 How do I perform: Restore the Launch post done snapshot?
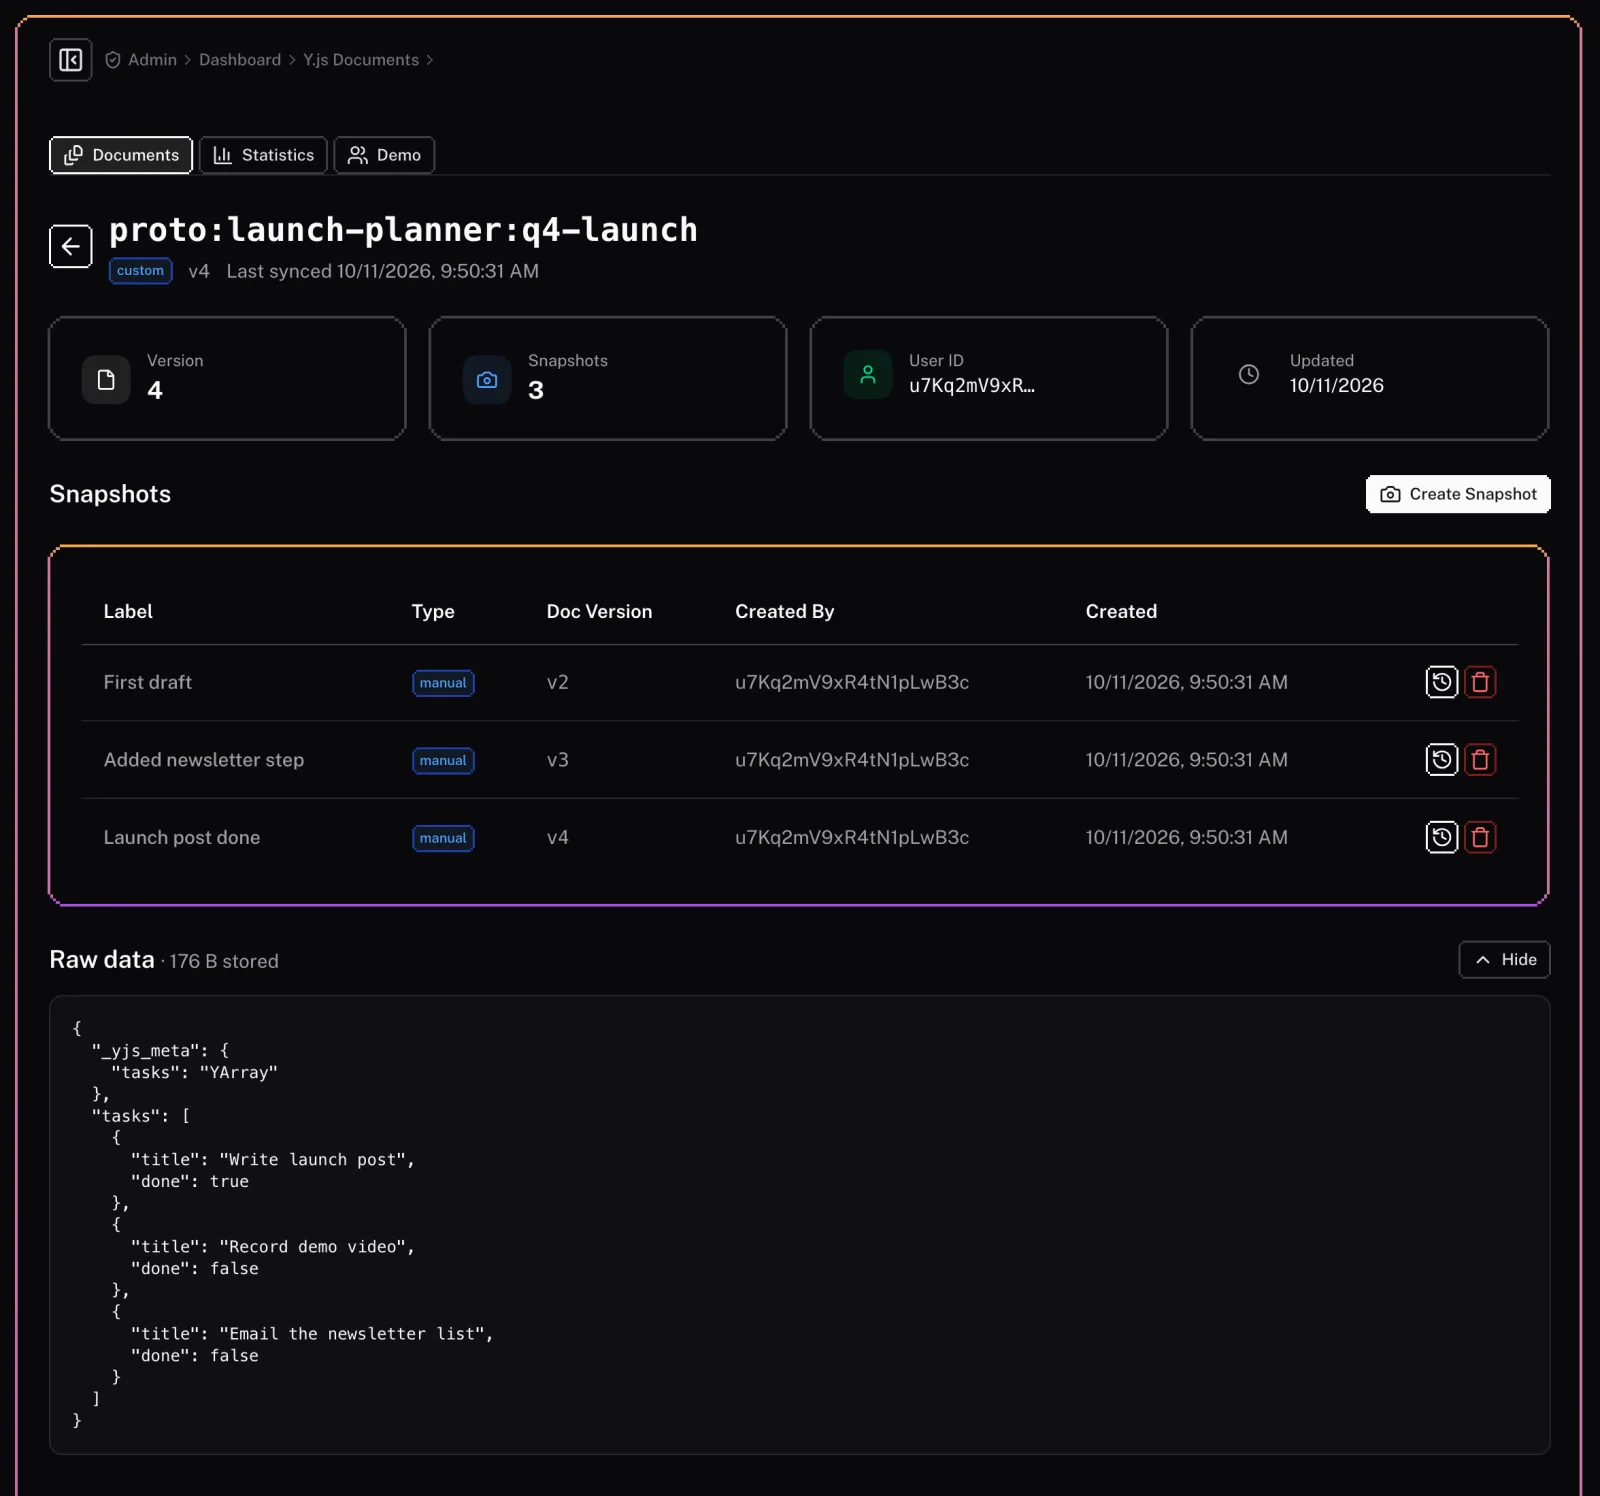1441,837
